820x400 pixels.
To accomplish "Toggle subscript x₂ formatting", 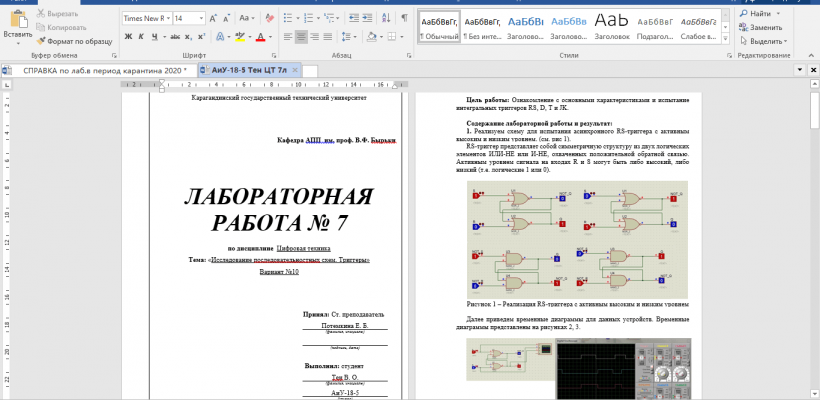I will pos(188,37).
